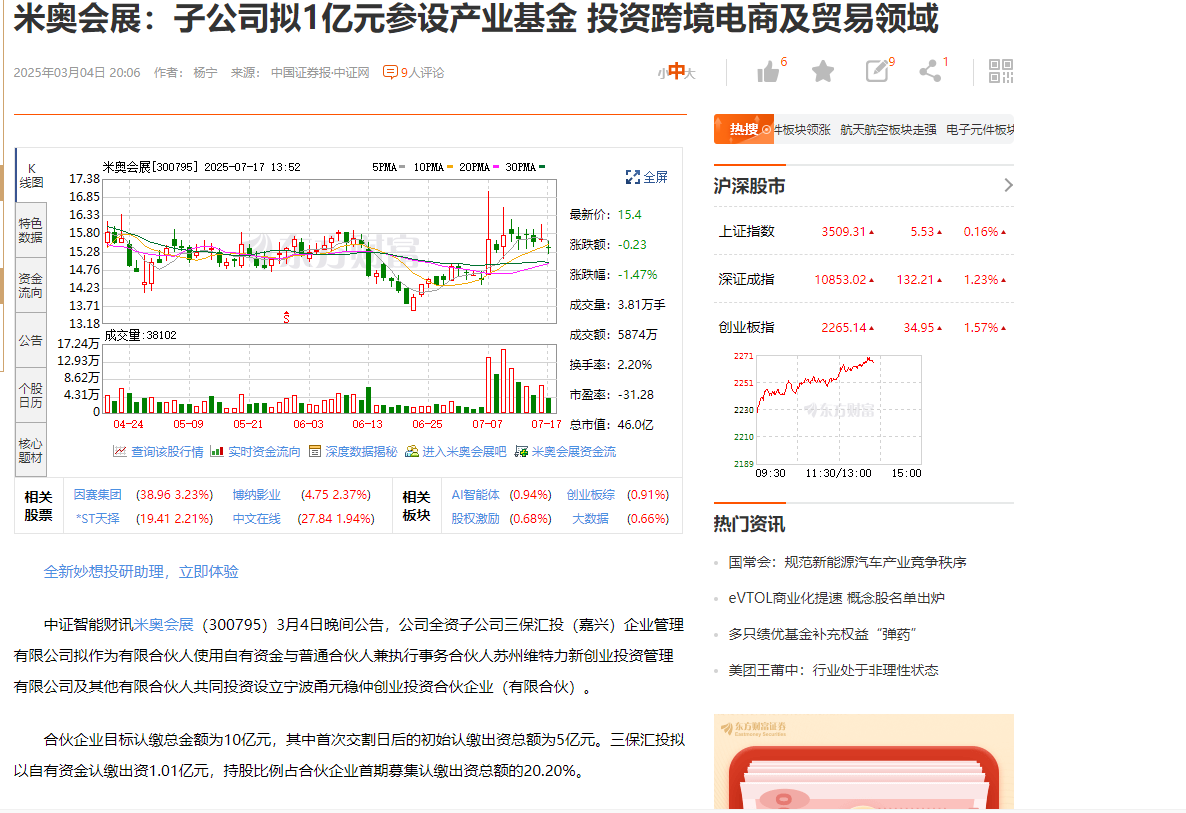Click the fullscreen 全屏 icon on chart
Image resolution: width=1186 pixels, height=813 pixels.
tap(632, 177)
